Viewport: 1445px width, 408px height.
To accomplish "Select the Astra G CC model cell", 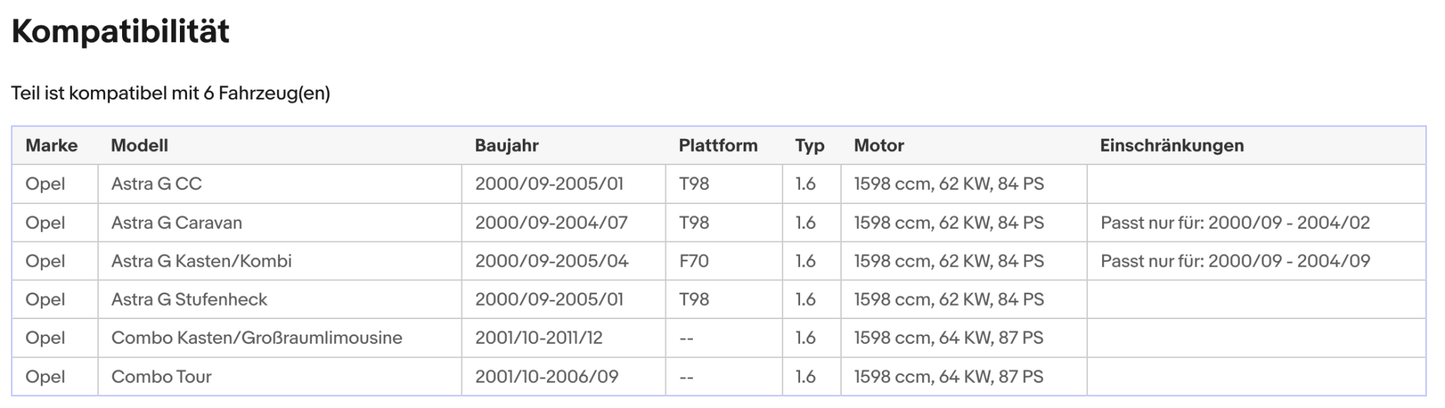I will (x=156, y=185).
